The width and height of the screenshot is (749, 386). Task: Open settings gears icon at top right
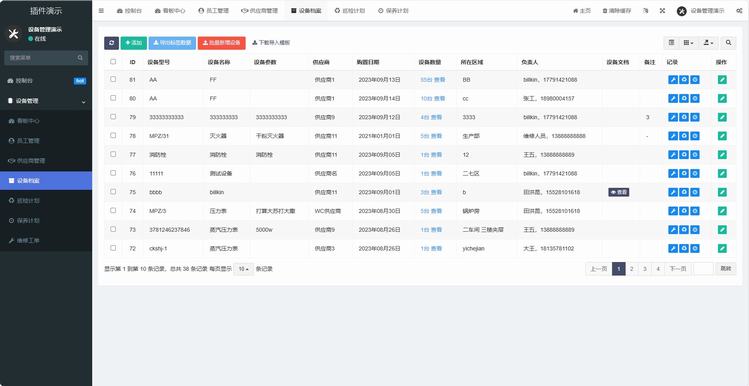739,11
